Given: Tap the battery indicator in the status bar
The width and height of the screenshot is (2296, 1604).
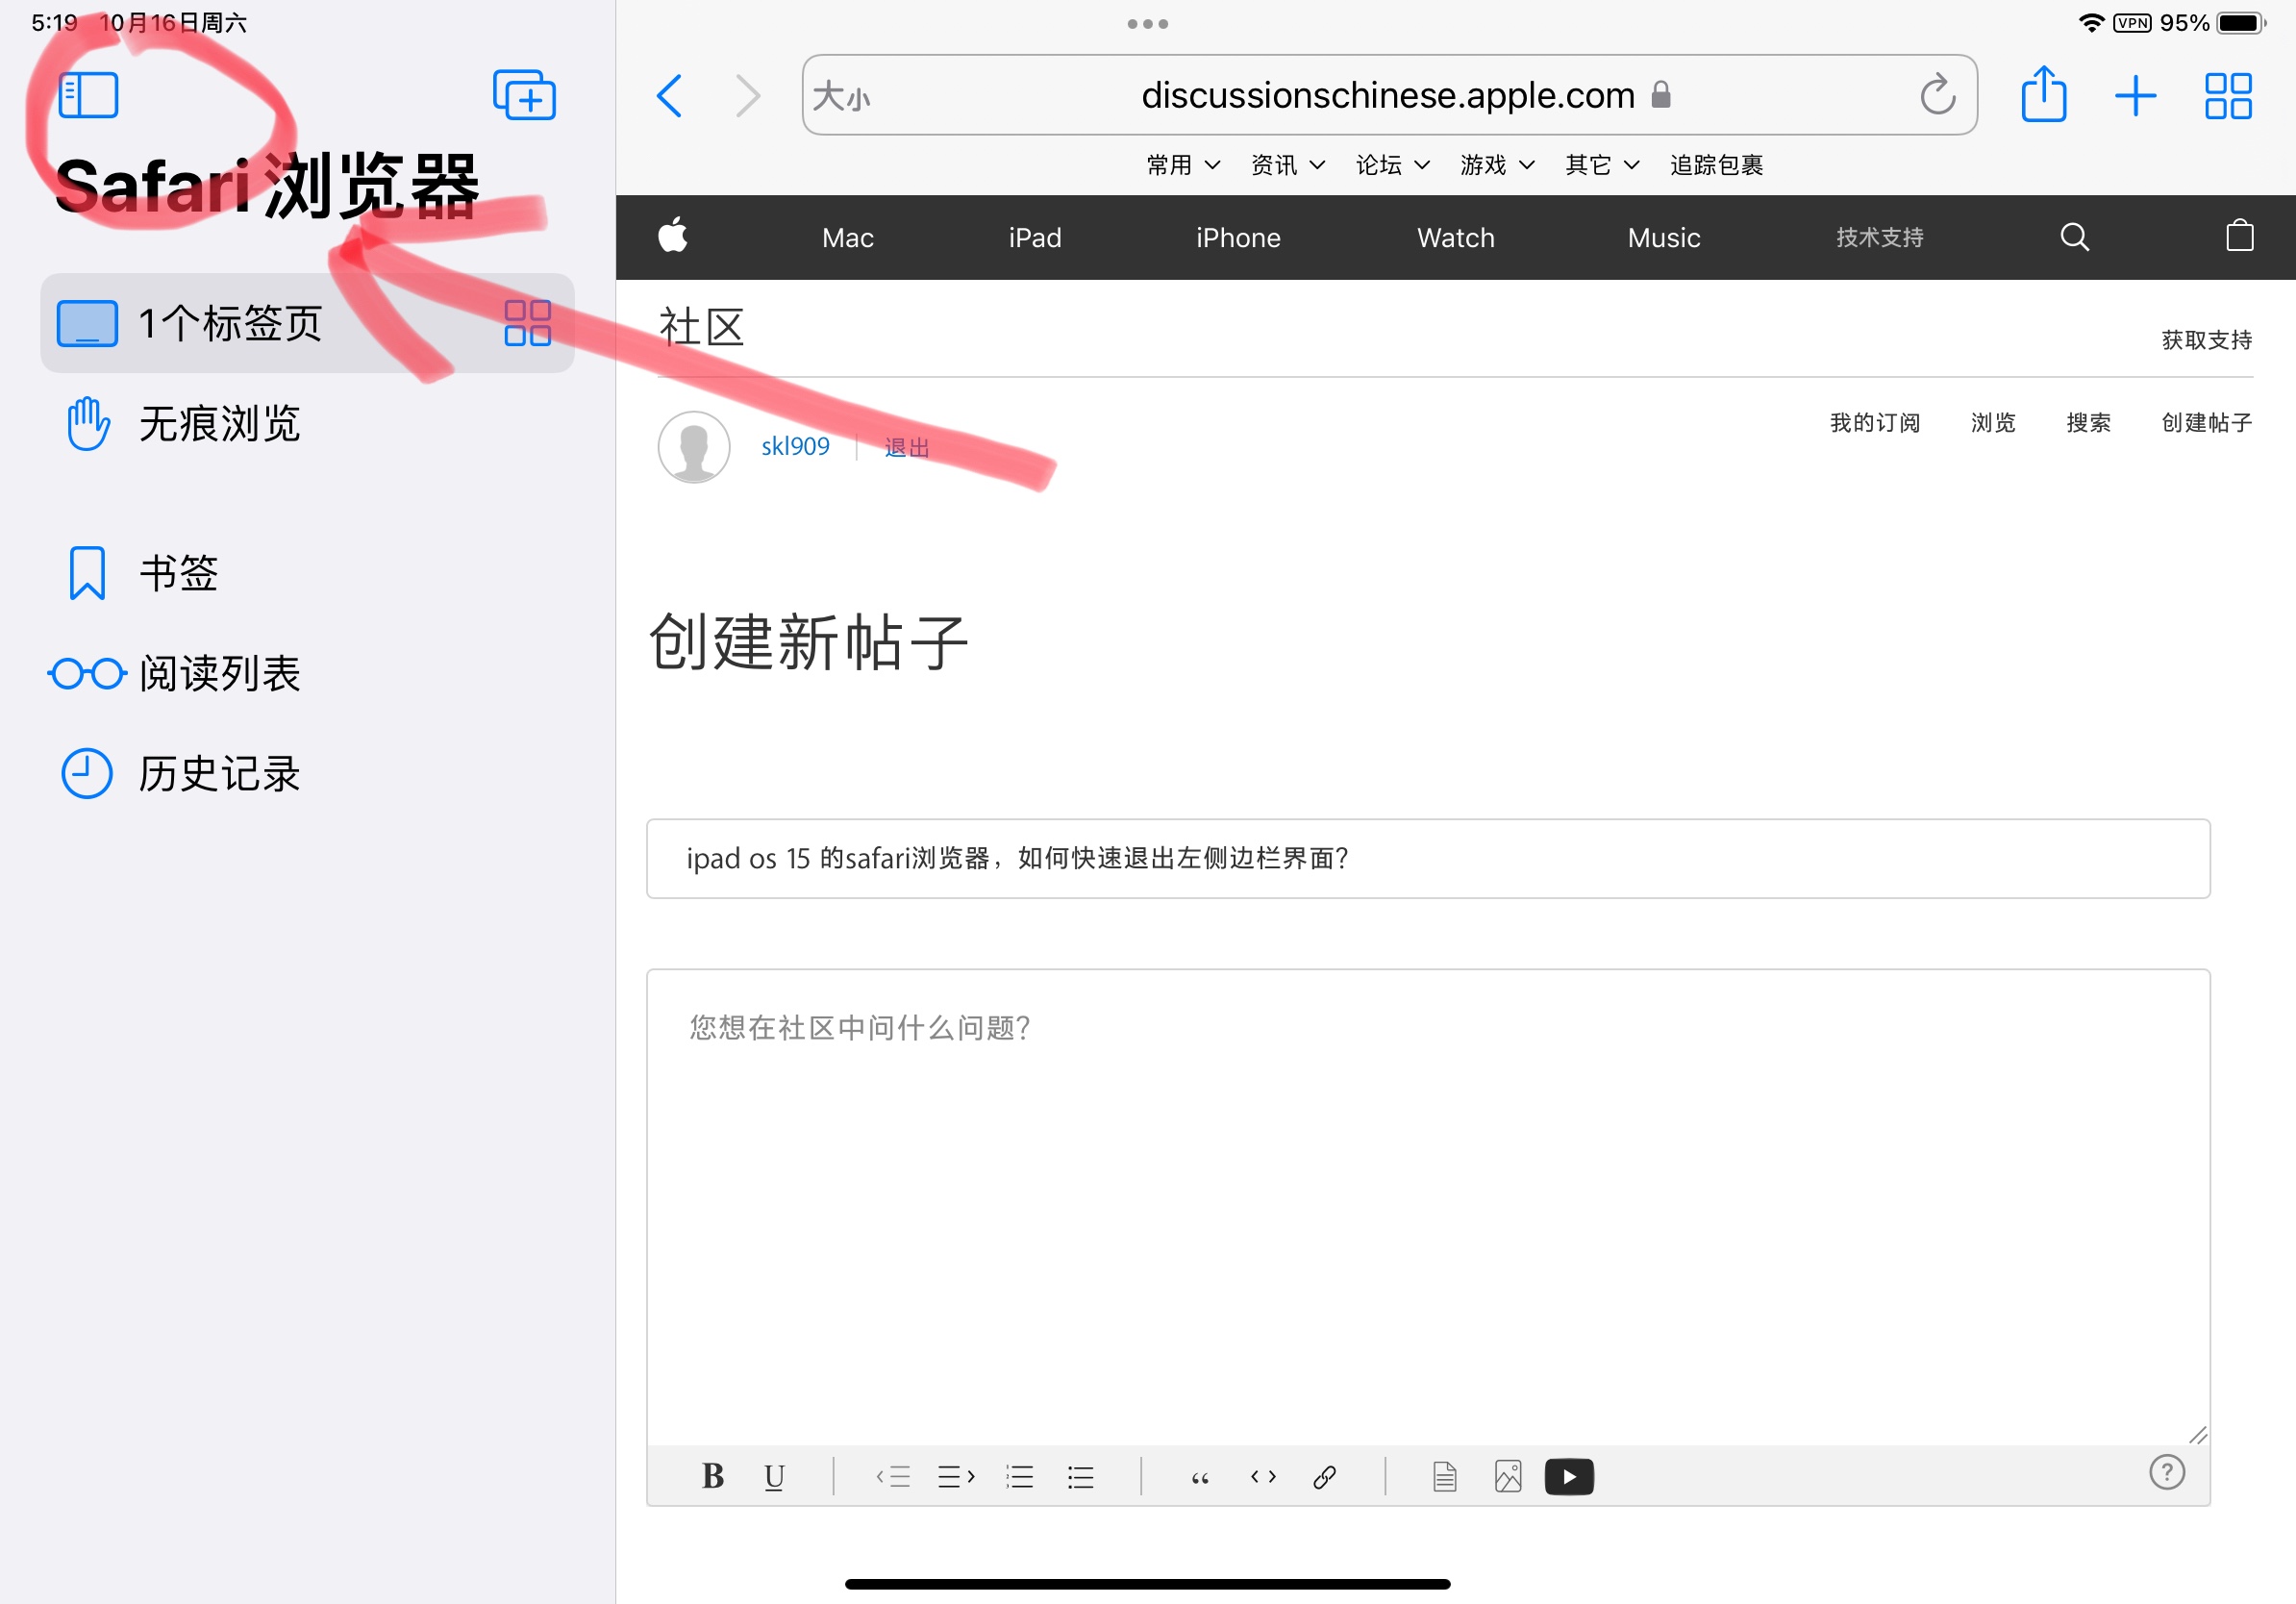Looking at the screenshot, I should [2241, 23].
